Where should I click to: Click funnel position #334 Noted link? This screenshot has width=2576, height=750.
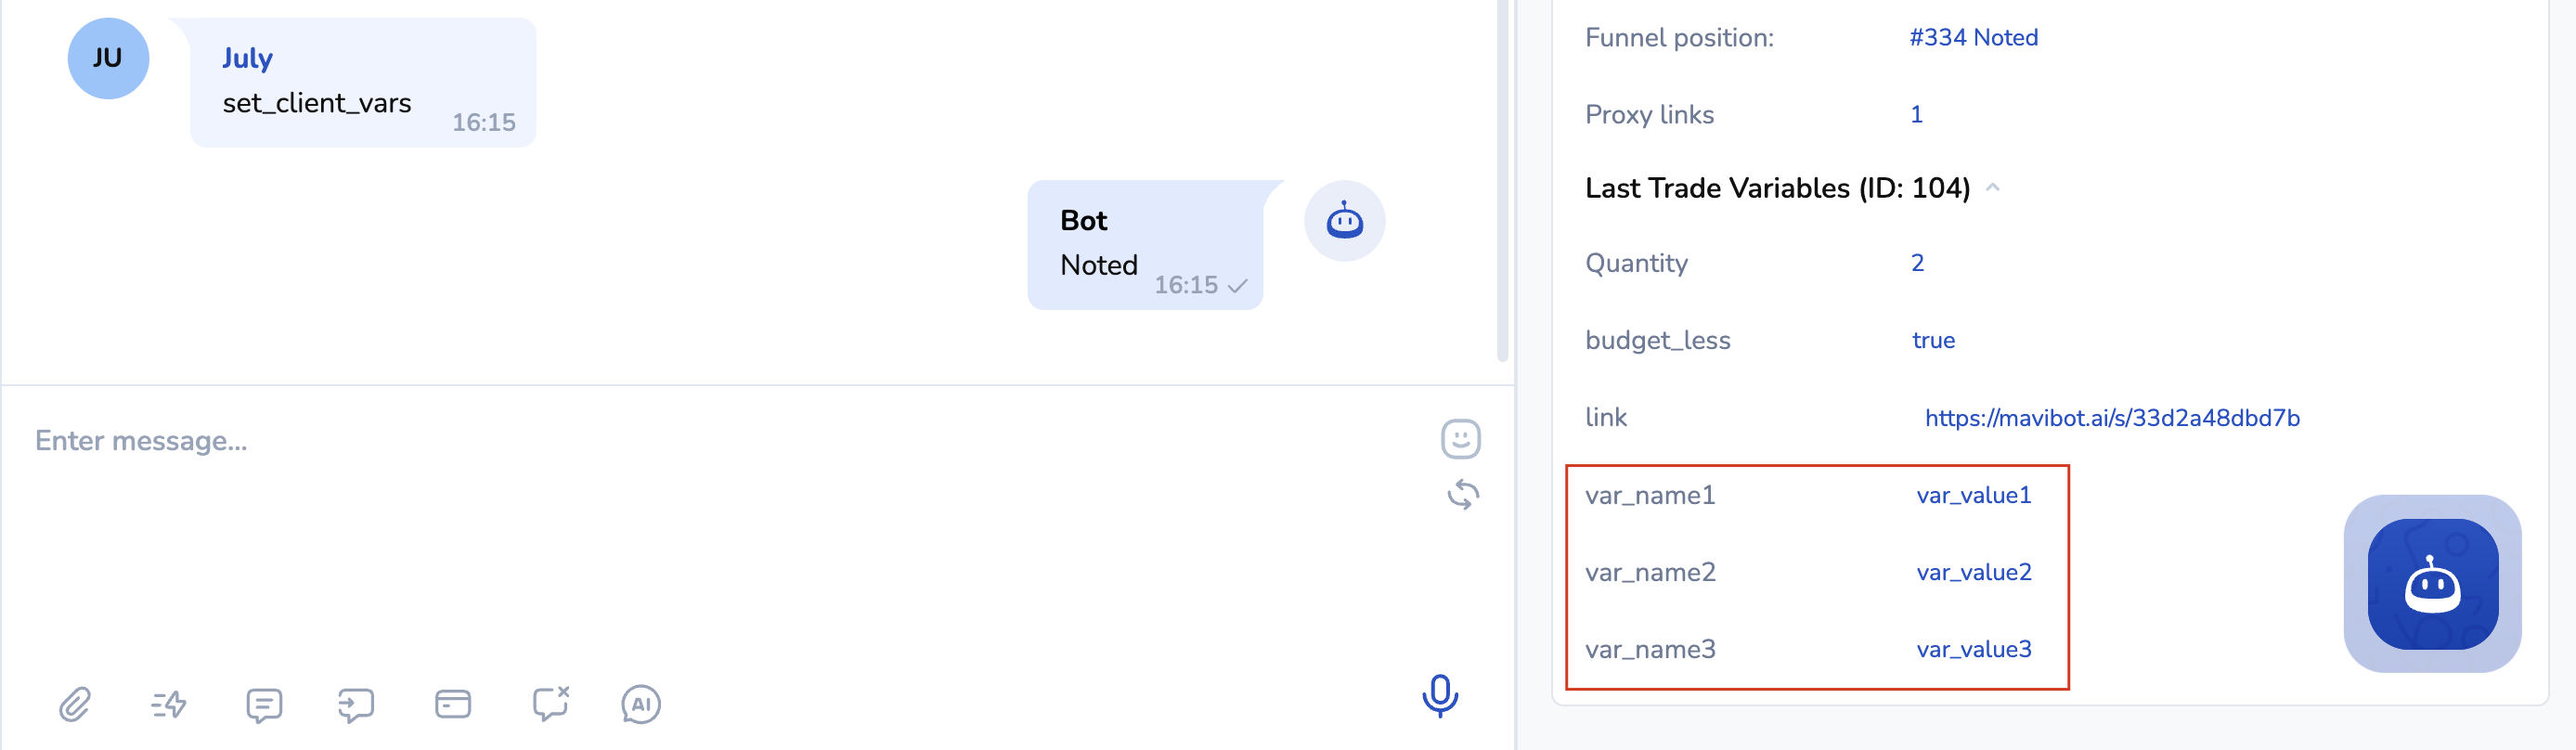tap(1973, 38)
